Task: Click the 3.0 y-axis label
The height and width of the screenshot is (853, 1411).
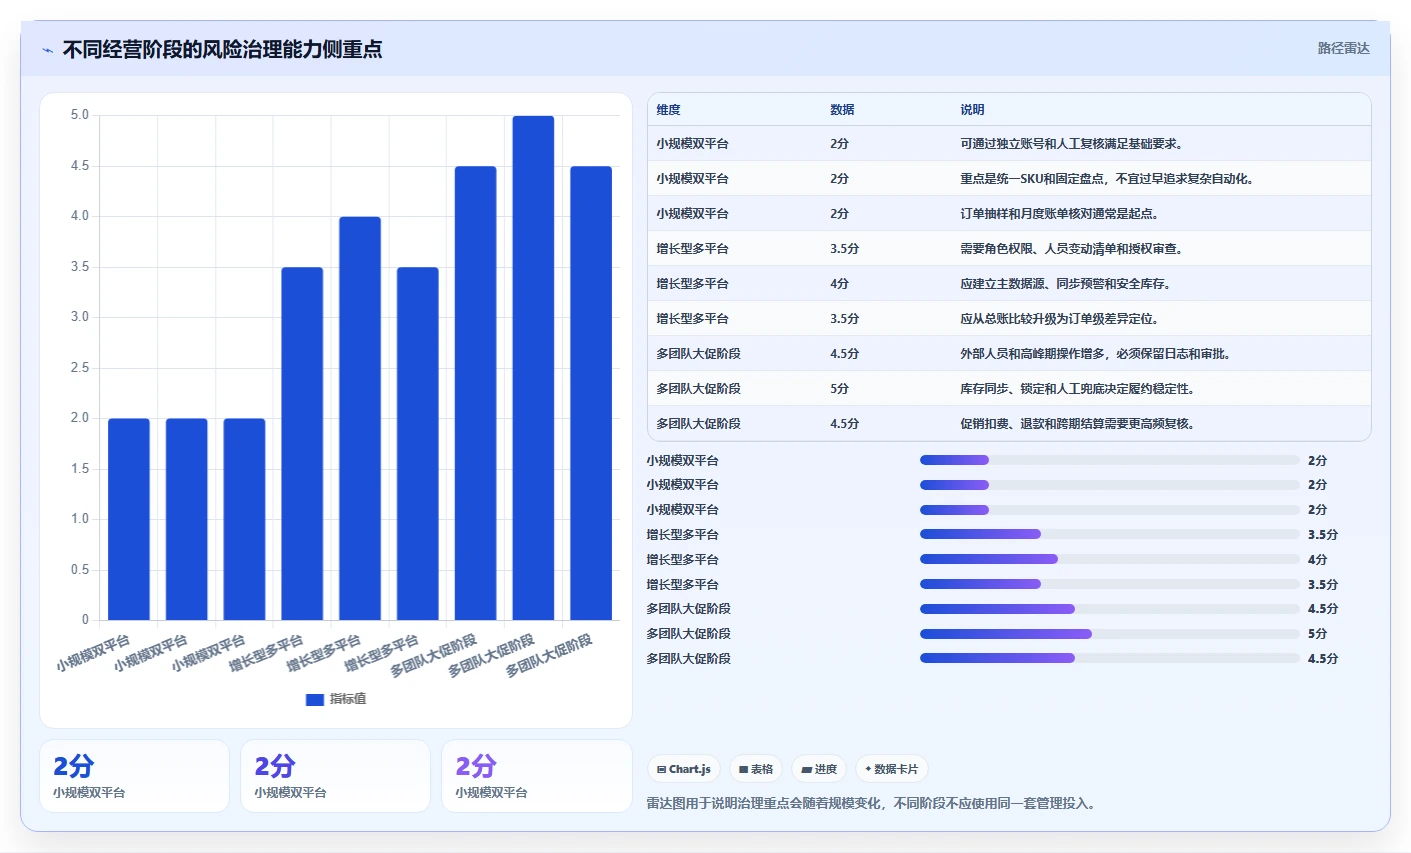Action: pyautogui.click(x=80, y=317)
